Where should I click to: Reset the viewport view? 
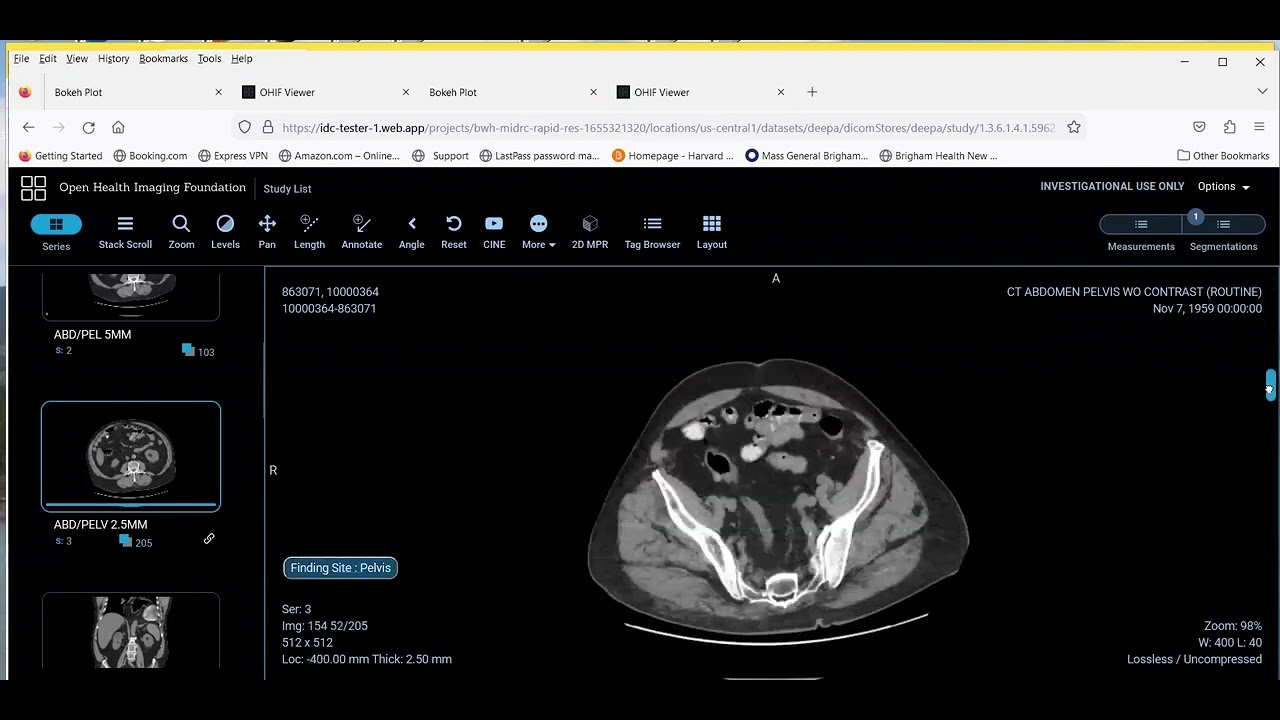tap(454, 232)
